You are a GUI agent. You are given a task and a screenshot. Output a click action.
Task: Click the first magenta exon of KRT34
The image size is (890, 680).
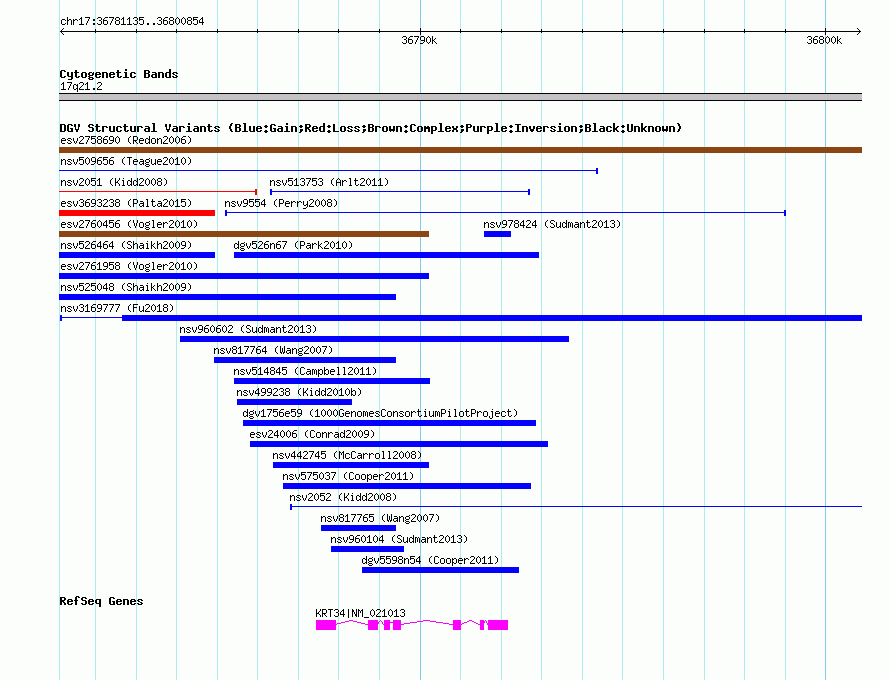(x=326, y=625)
